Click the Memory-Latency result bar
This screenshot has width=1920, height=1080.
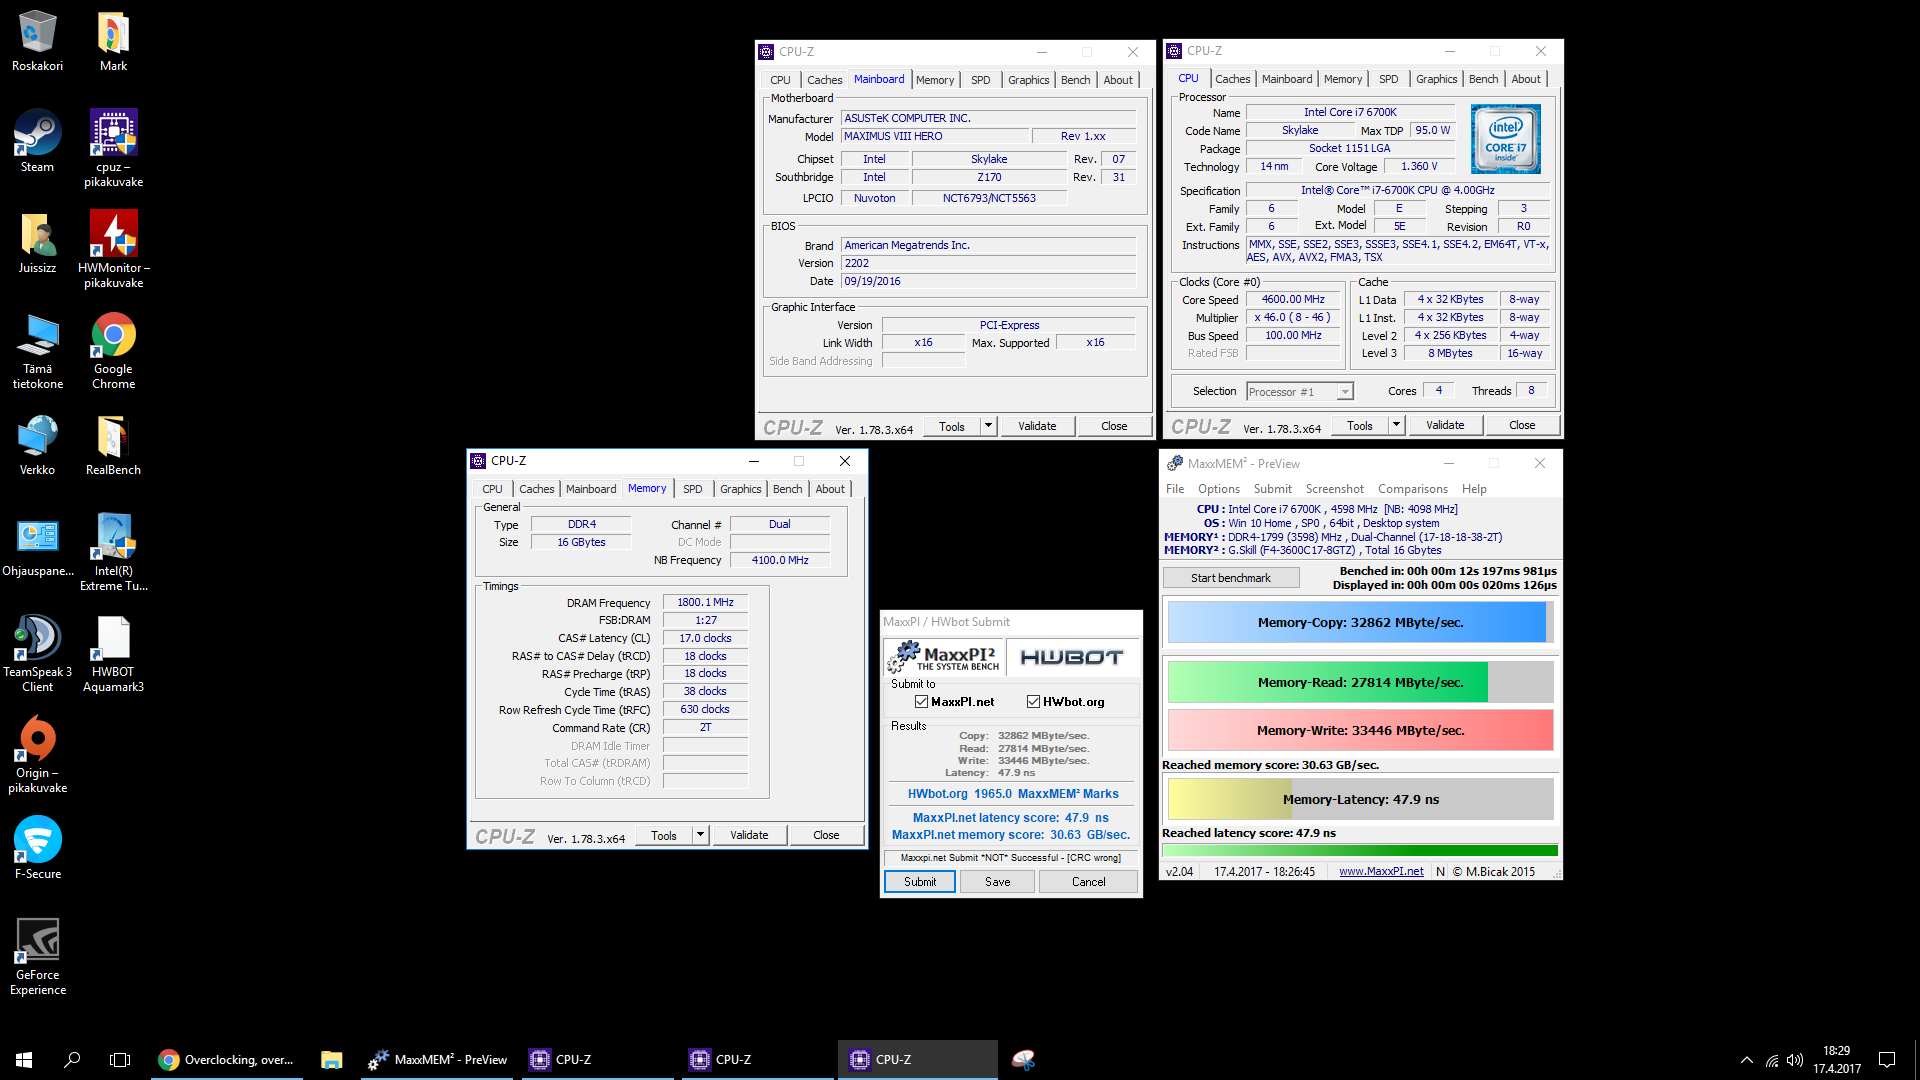pyautogui.click(x=1360, y=799)
